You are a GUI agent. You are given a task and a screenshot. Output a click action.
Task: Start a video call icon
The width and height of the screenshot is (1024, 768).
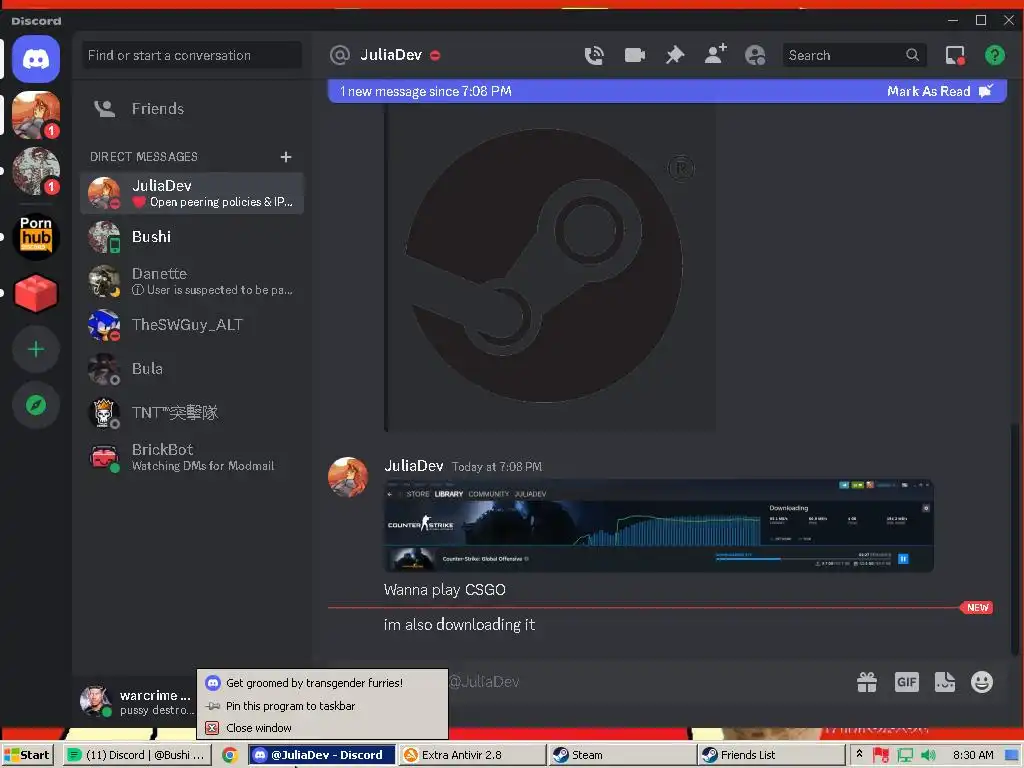(x=634, y=56)
